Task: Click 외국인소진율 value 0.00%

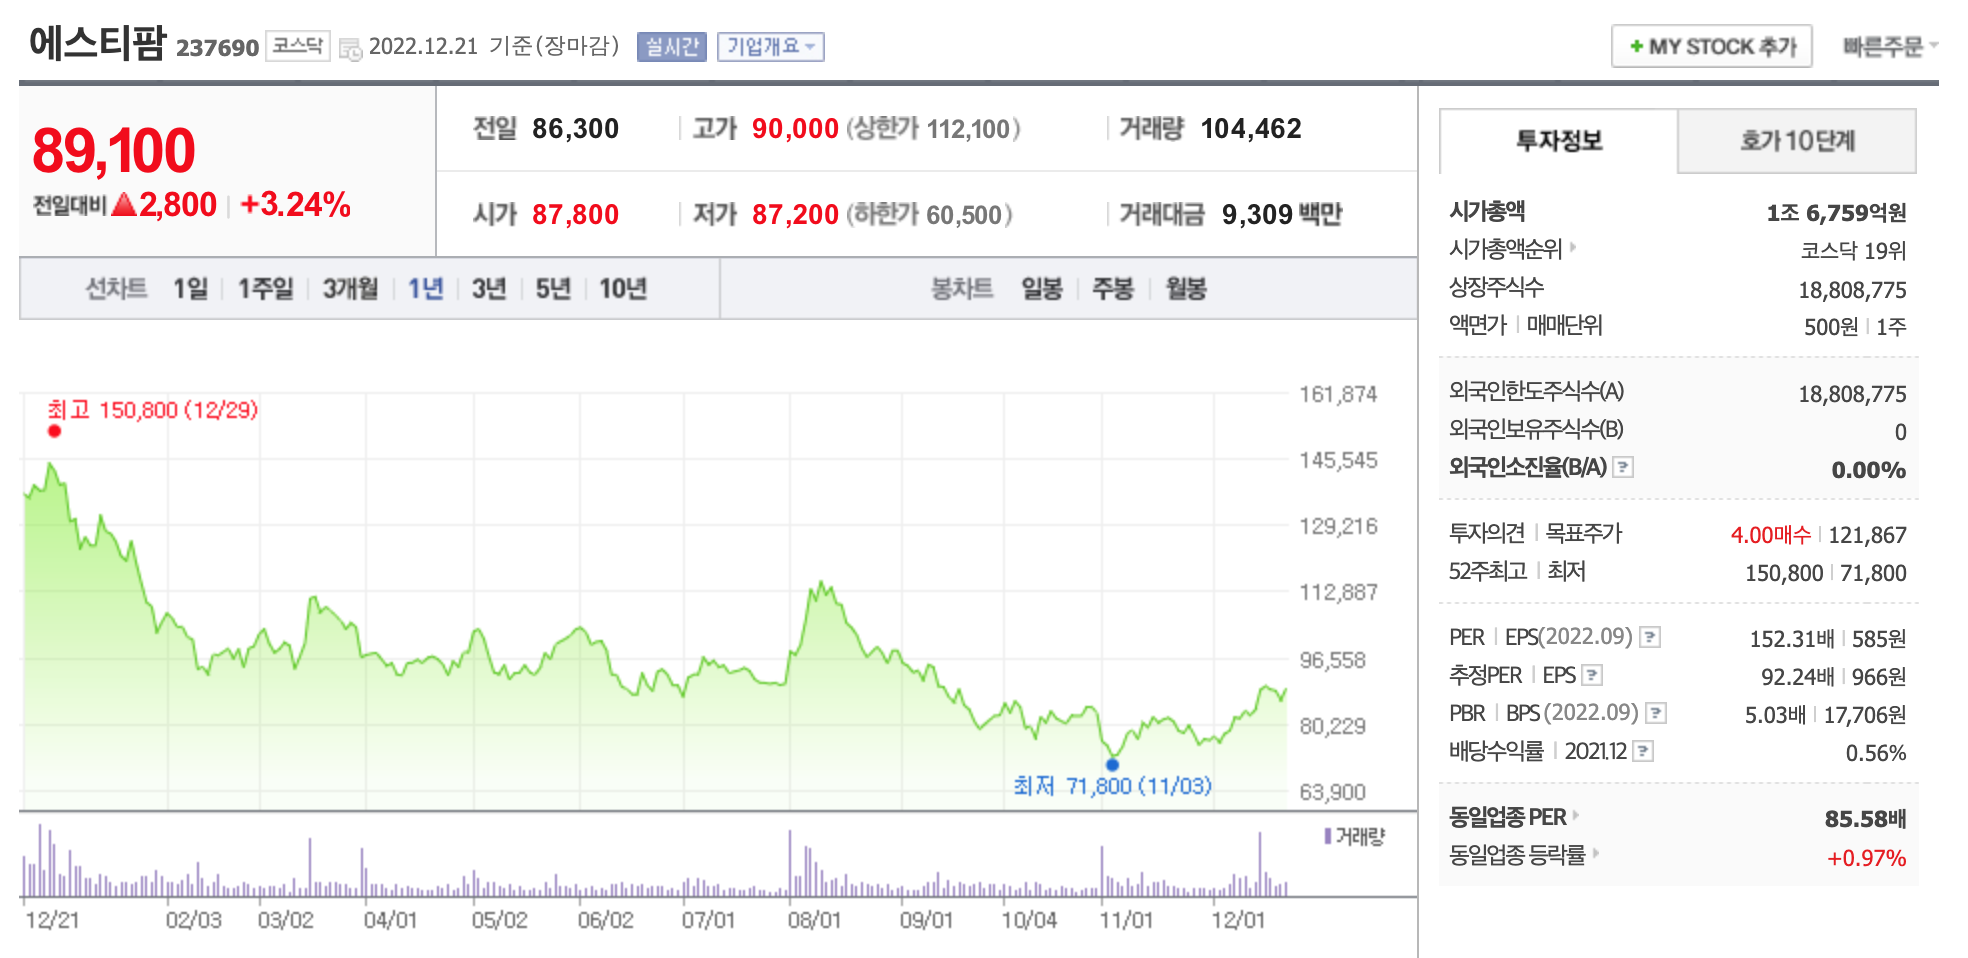Action: 1868,470
